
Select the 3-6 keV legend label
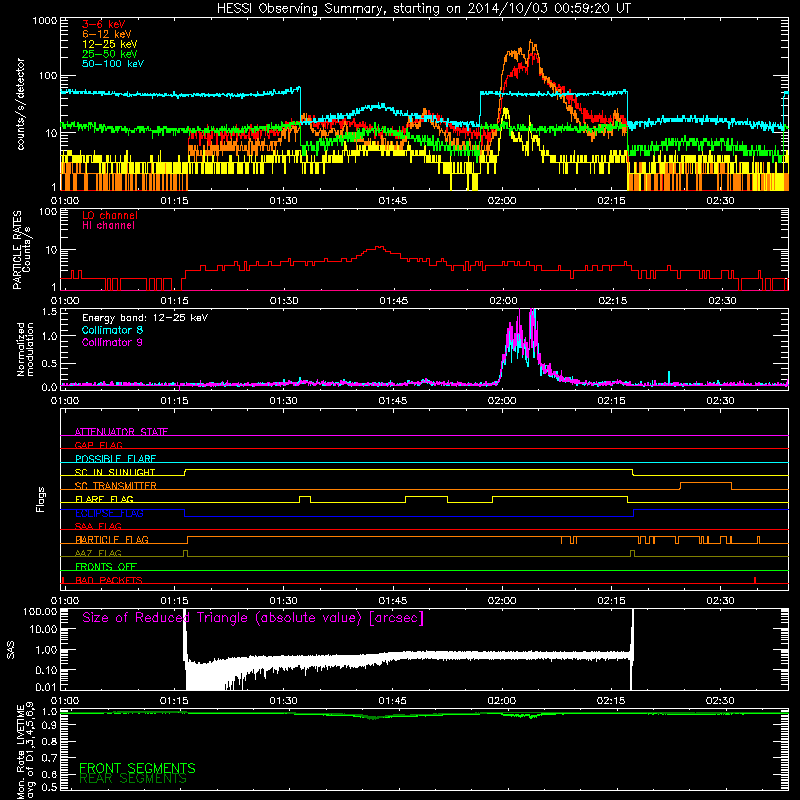click(104, 24)
